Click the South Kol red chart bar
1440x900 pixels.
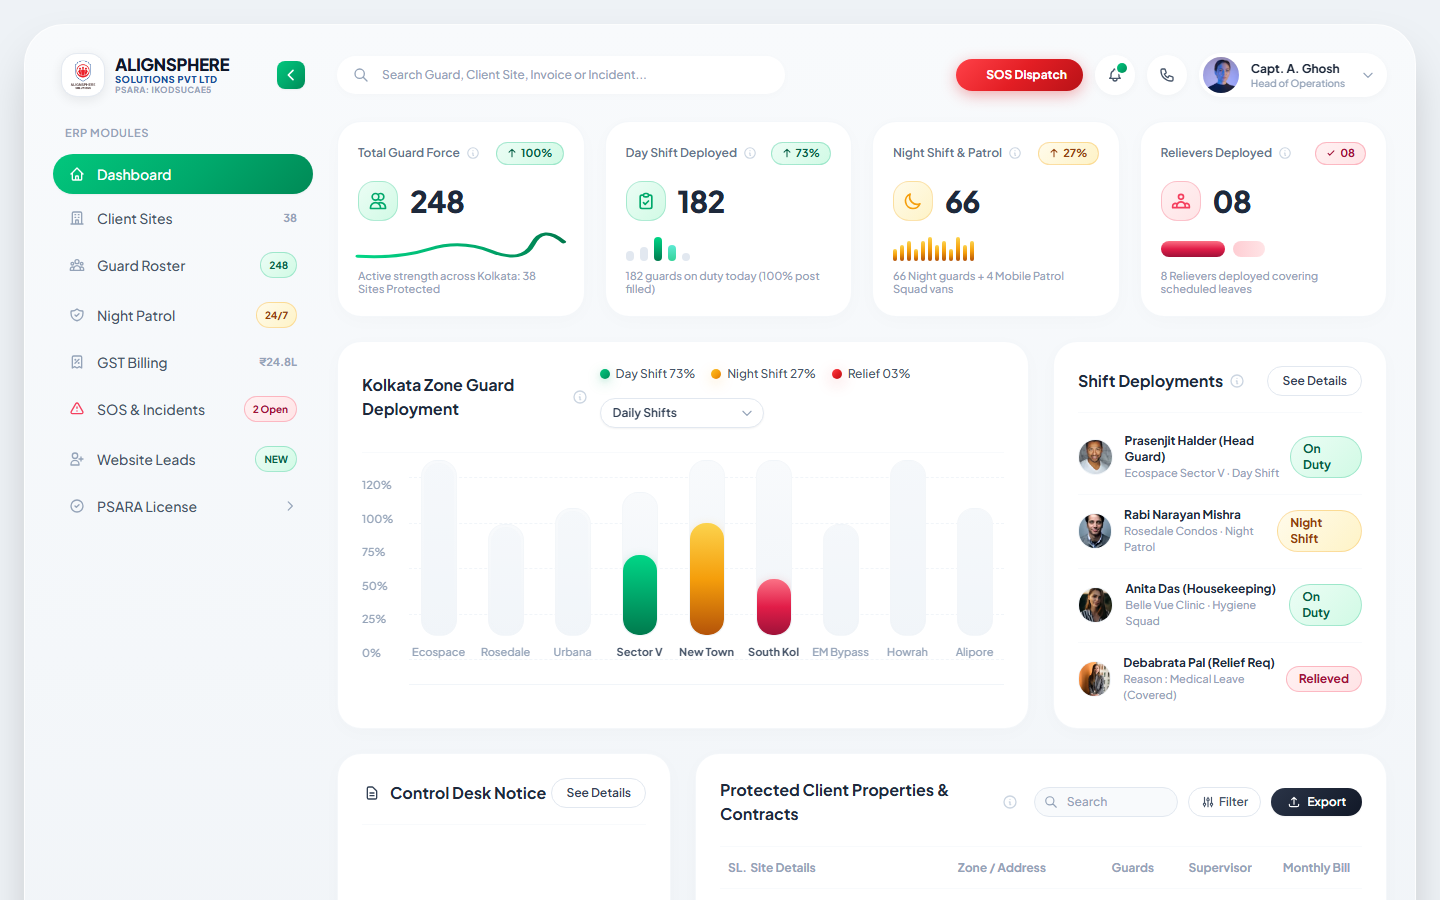774,607
